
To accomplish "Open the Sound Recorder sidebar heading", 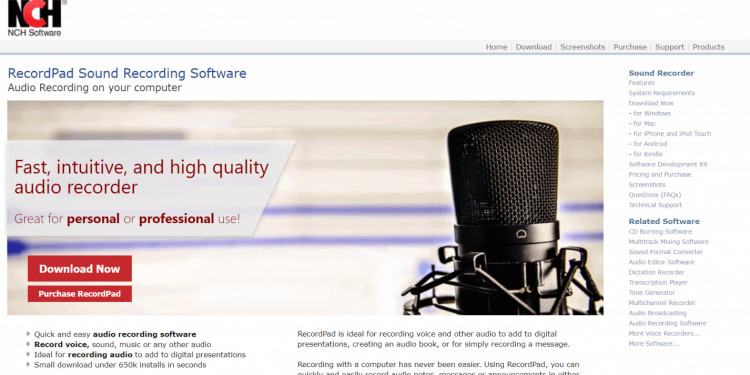I will click(661, 73).
